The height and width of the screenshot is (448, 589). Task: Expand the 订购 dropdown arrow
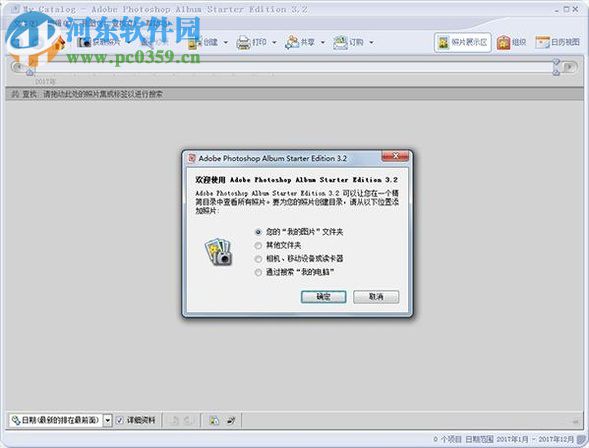[x=371, y=42]
